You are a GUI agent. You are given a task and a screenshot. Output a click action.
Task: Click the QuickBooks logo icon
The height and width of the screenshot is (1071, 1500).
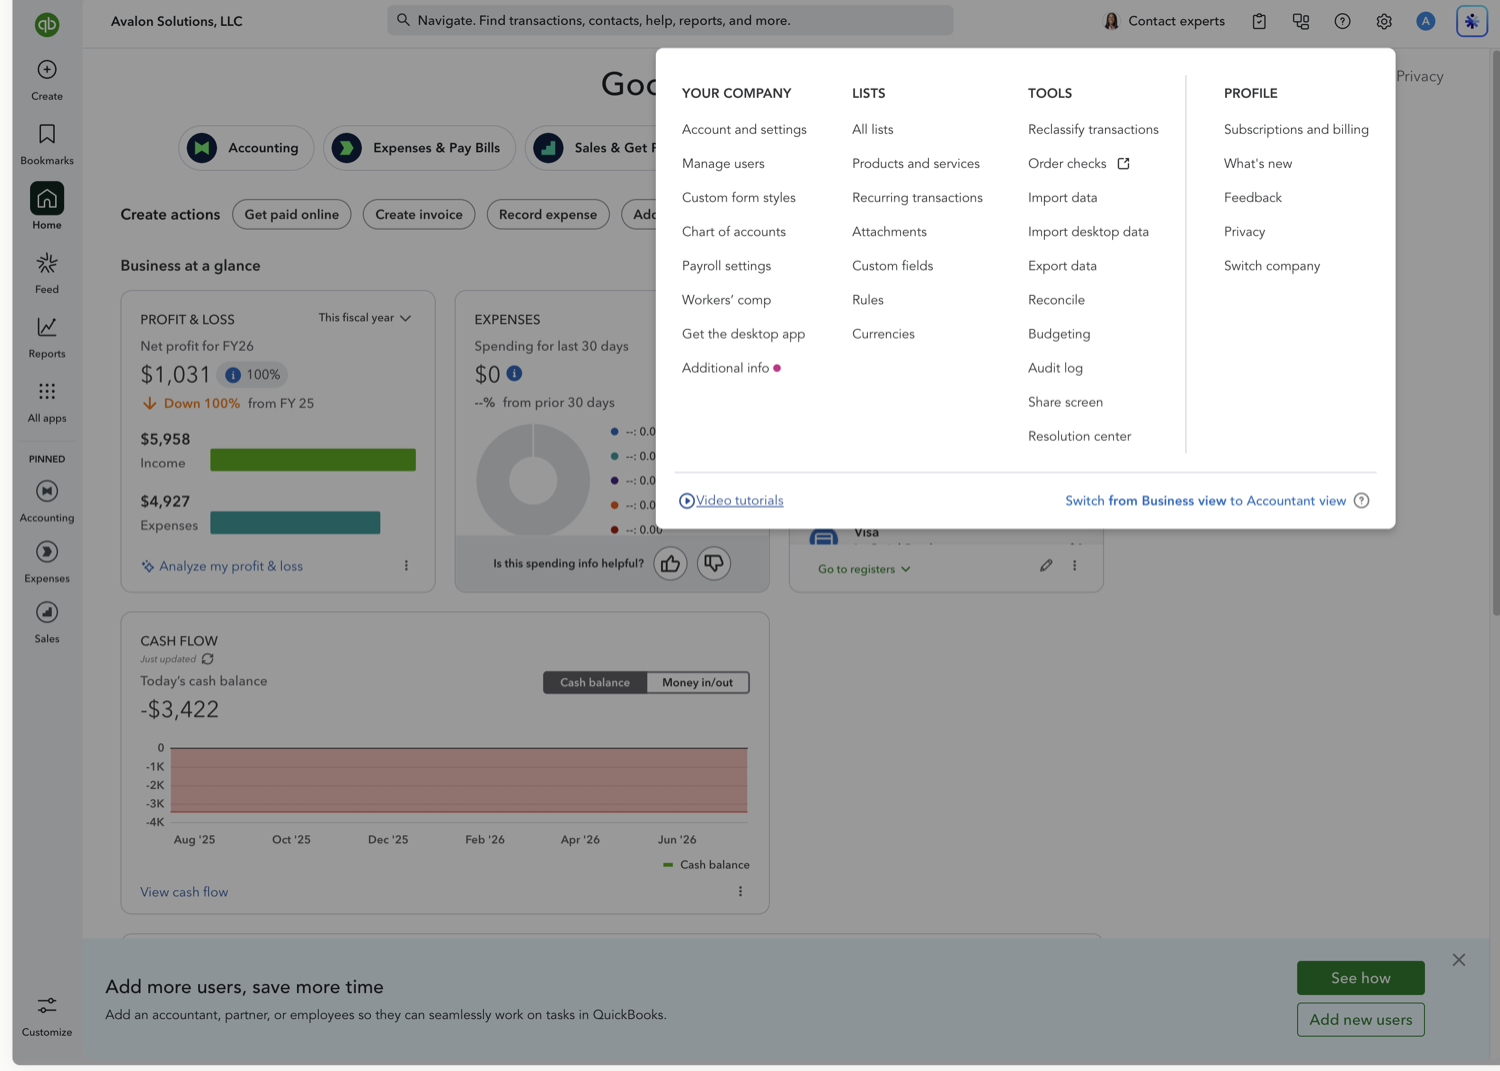[x=47, y=24]
